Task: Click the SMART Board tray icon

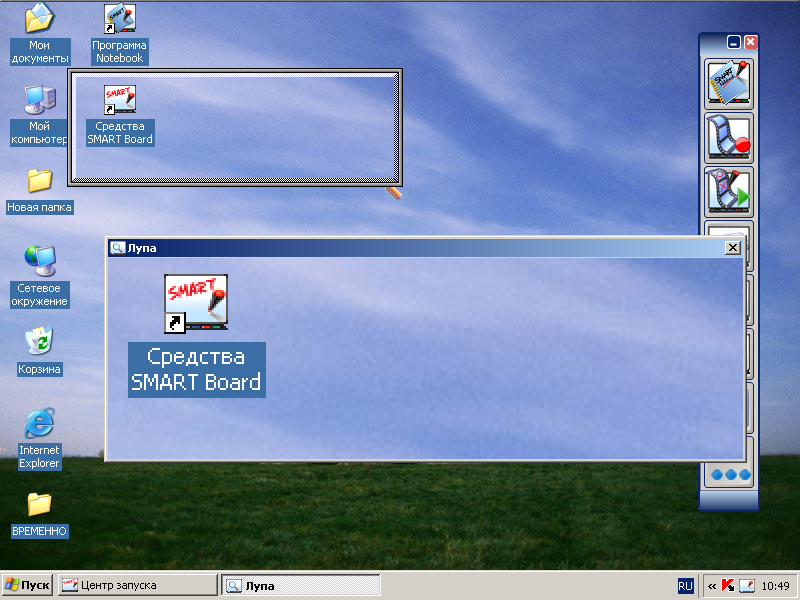Action: tap(747, 586)
